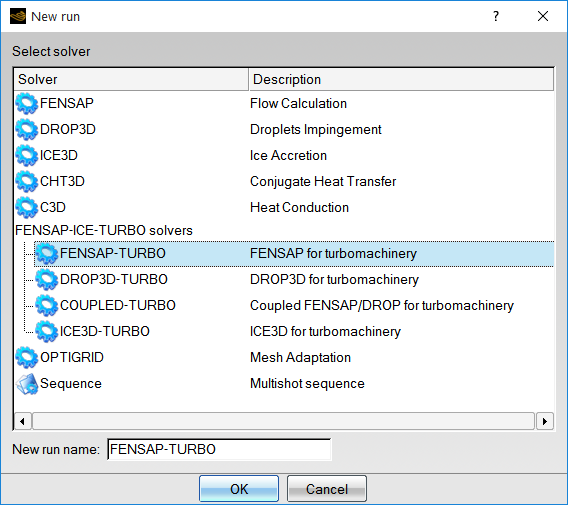Screen dimensions: 568x505
Task: Choose the COUPLED-TURBO gear icon
Action: coord(47,306)
